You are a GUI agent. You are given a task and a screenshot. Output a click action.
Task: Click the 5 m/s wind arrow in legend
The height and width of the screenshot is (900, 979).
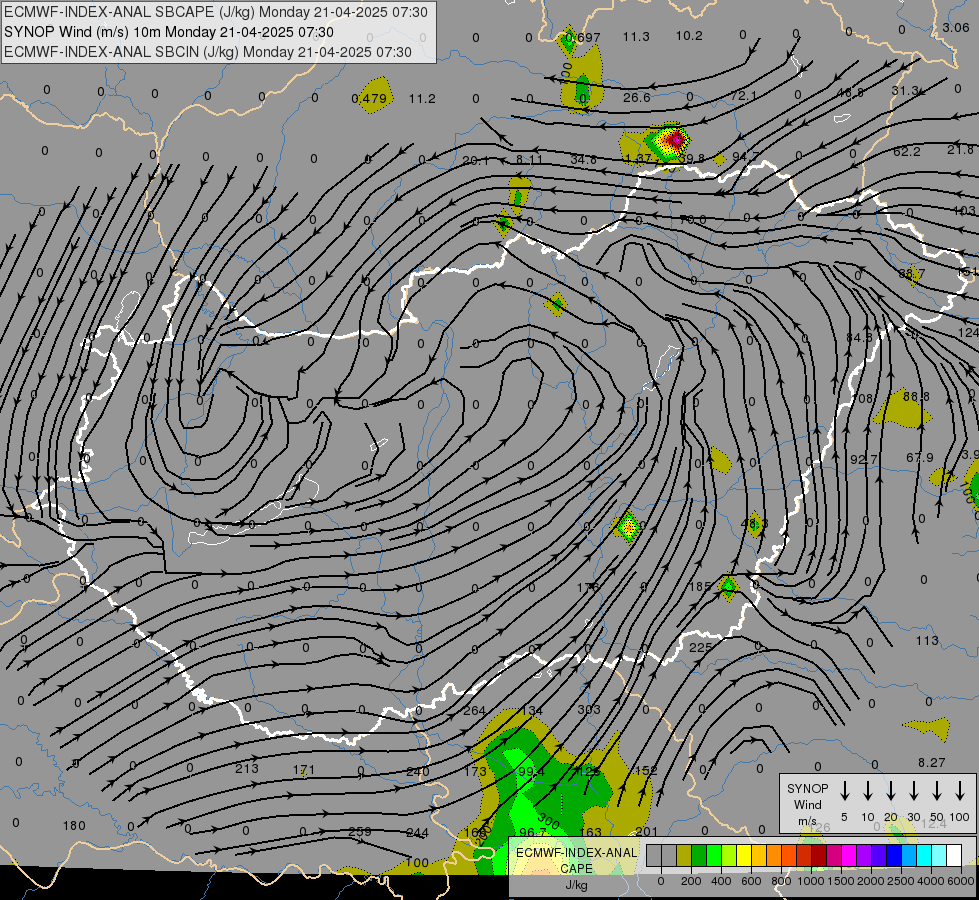[x=845, y=791]
